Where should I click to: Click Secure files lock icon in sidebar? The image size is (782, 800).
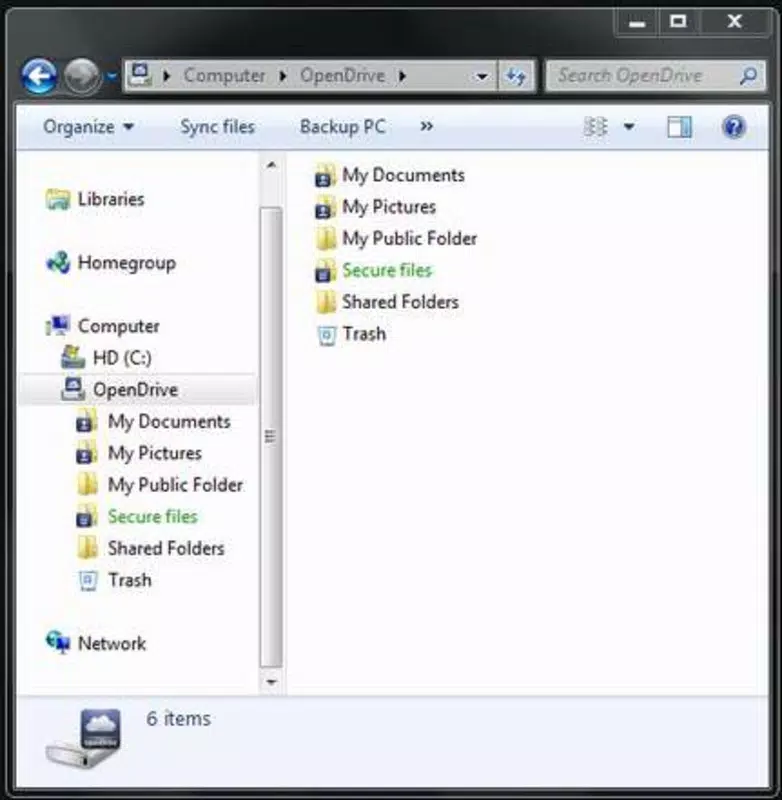pos(87,516)
